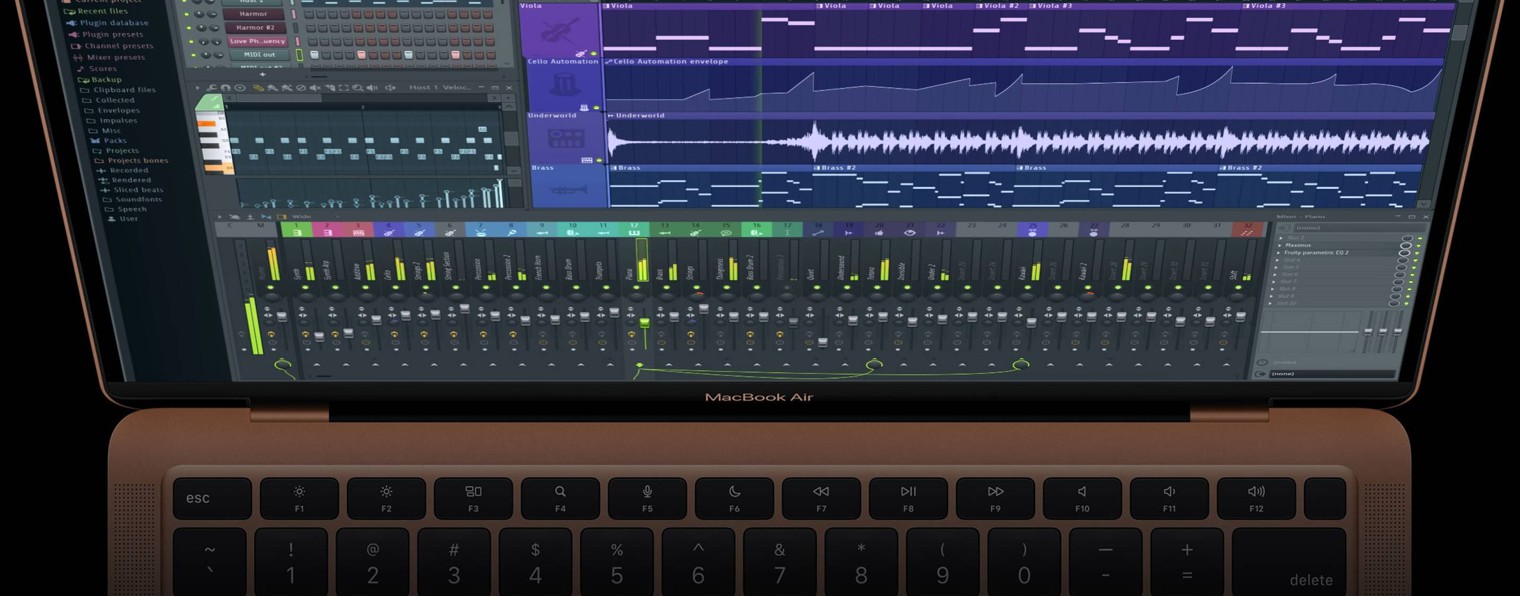Image resolution: width=1520 pixels, height=596 pixels.
Task: Click the green Piano mixer track fader
Action: pos(644,323)
